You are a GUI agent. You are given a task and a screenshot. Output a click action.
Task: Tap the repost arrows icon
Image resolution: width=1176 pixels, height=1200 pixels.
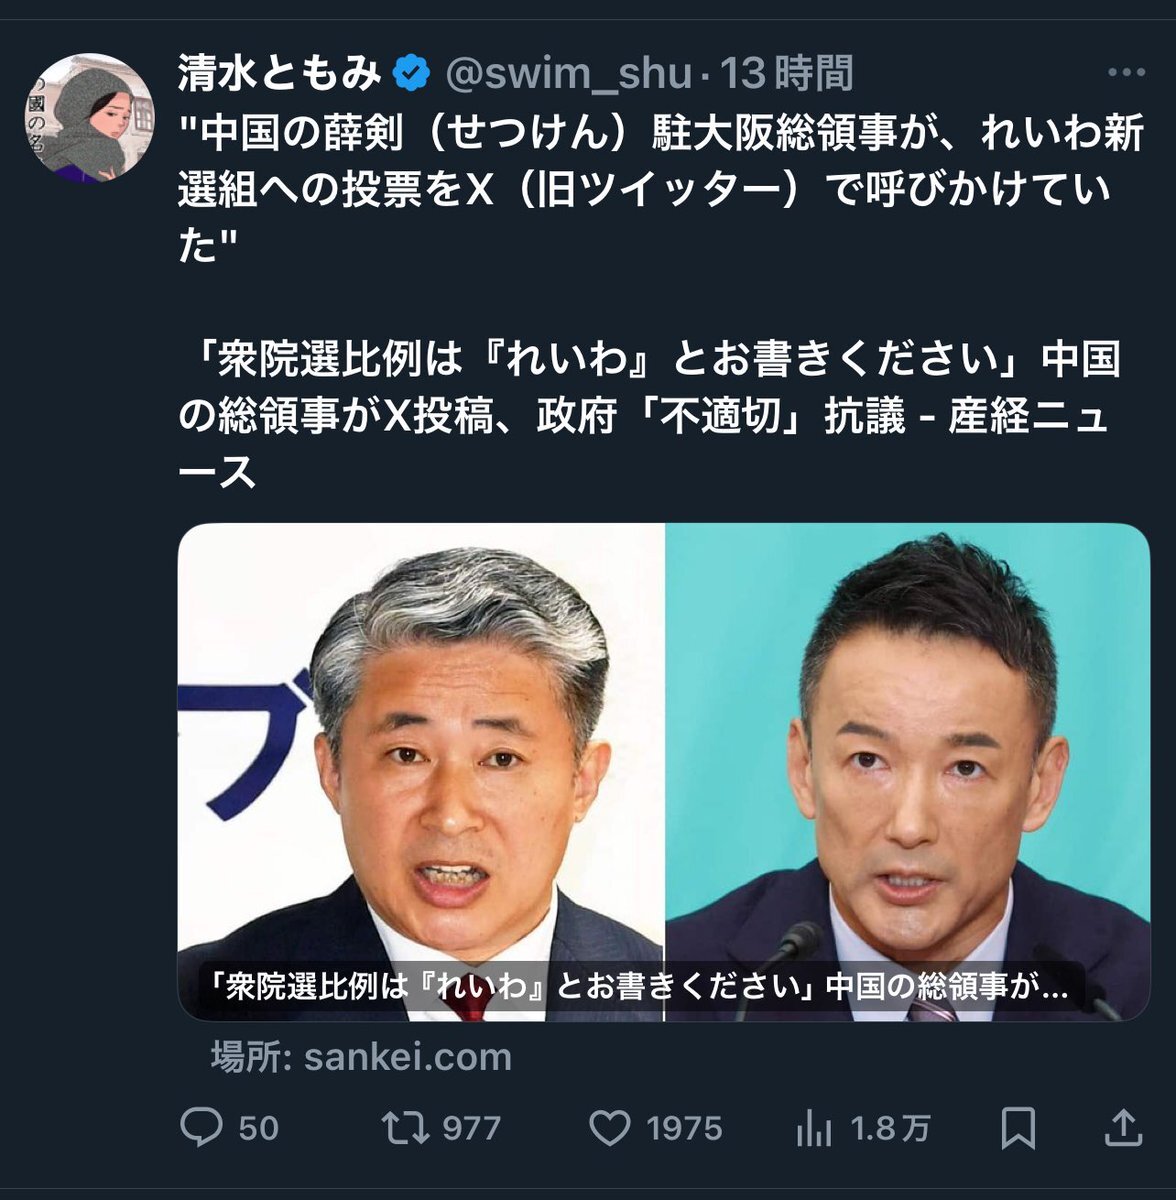coord(405,1128)
